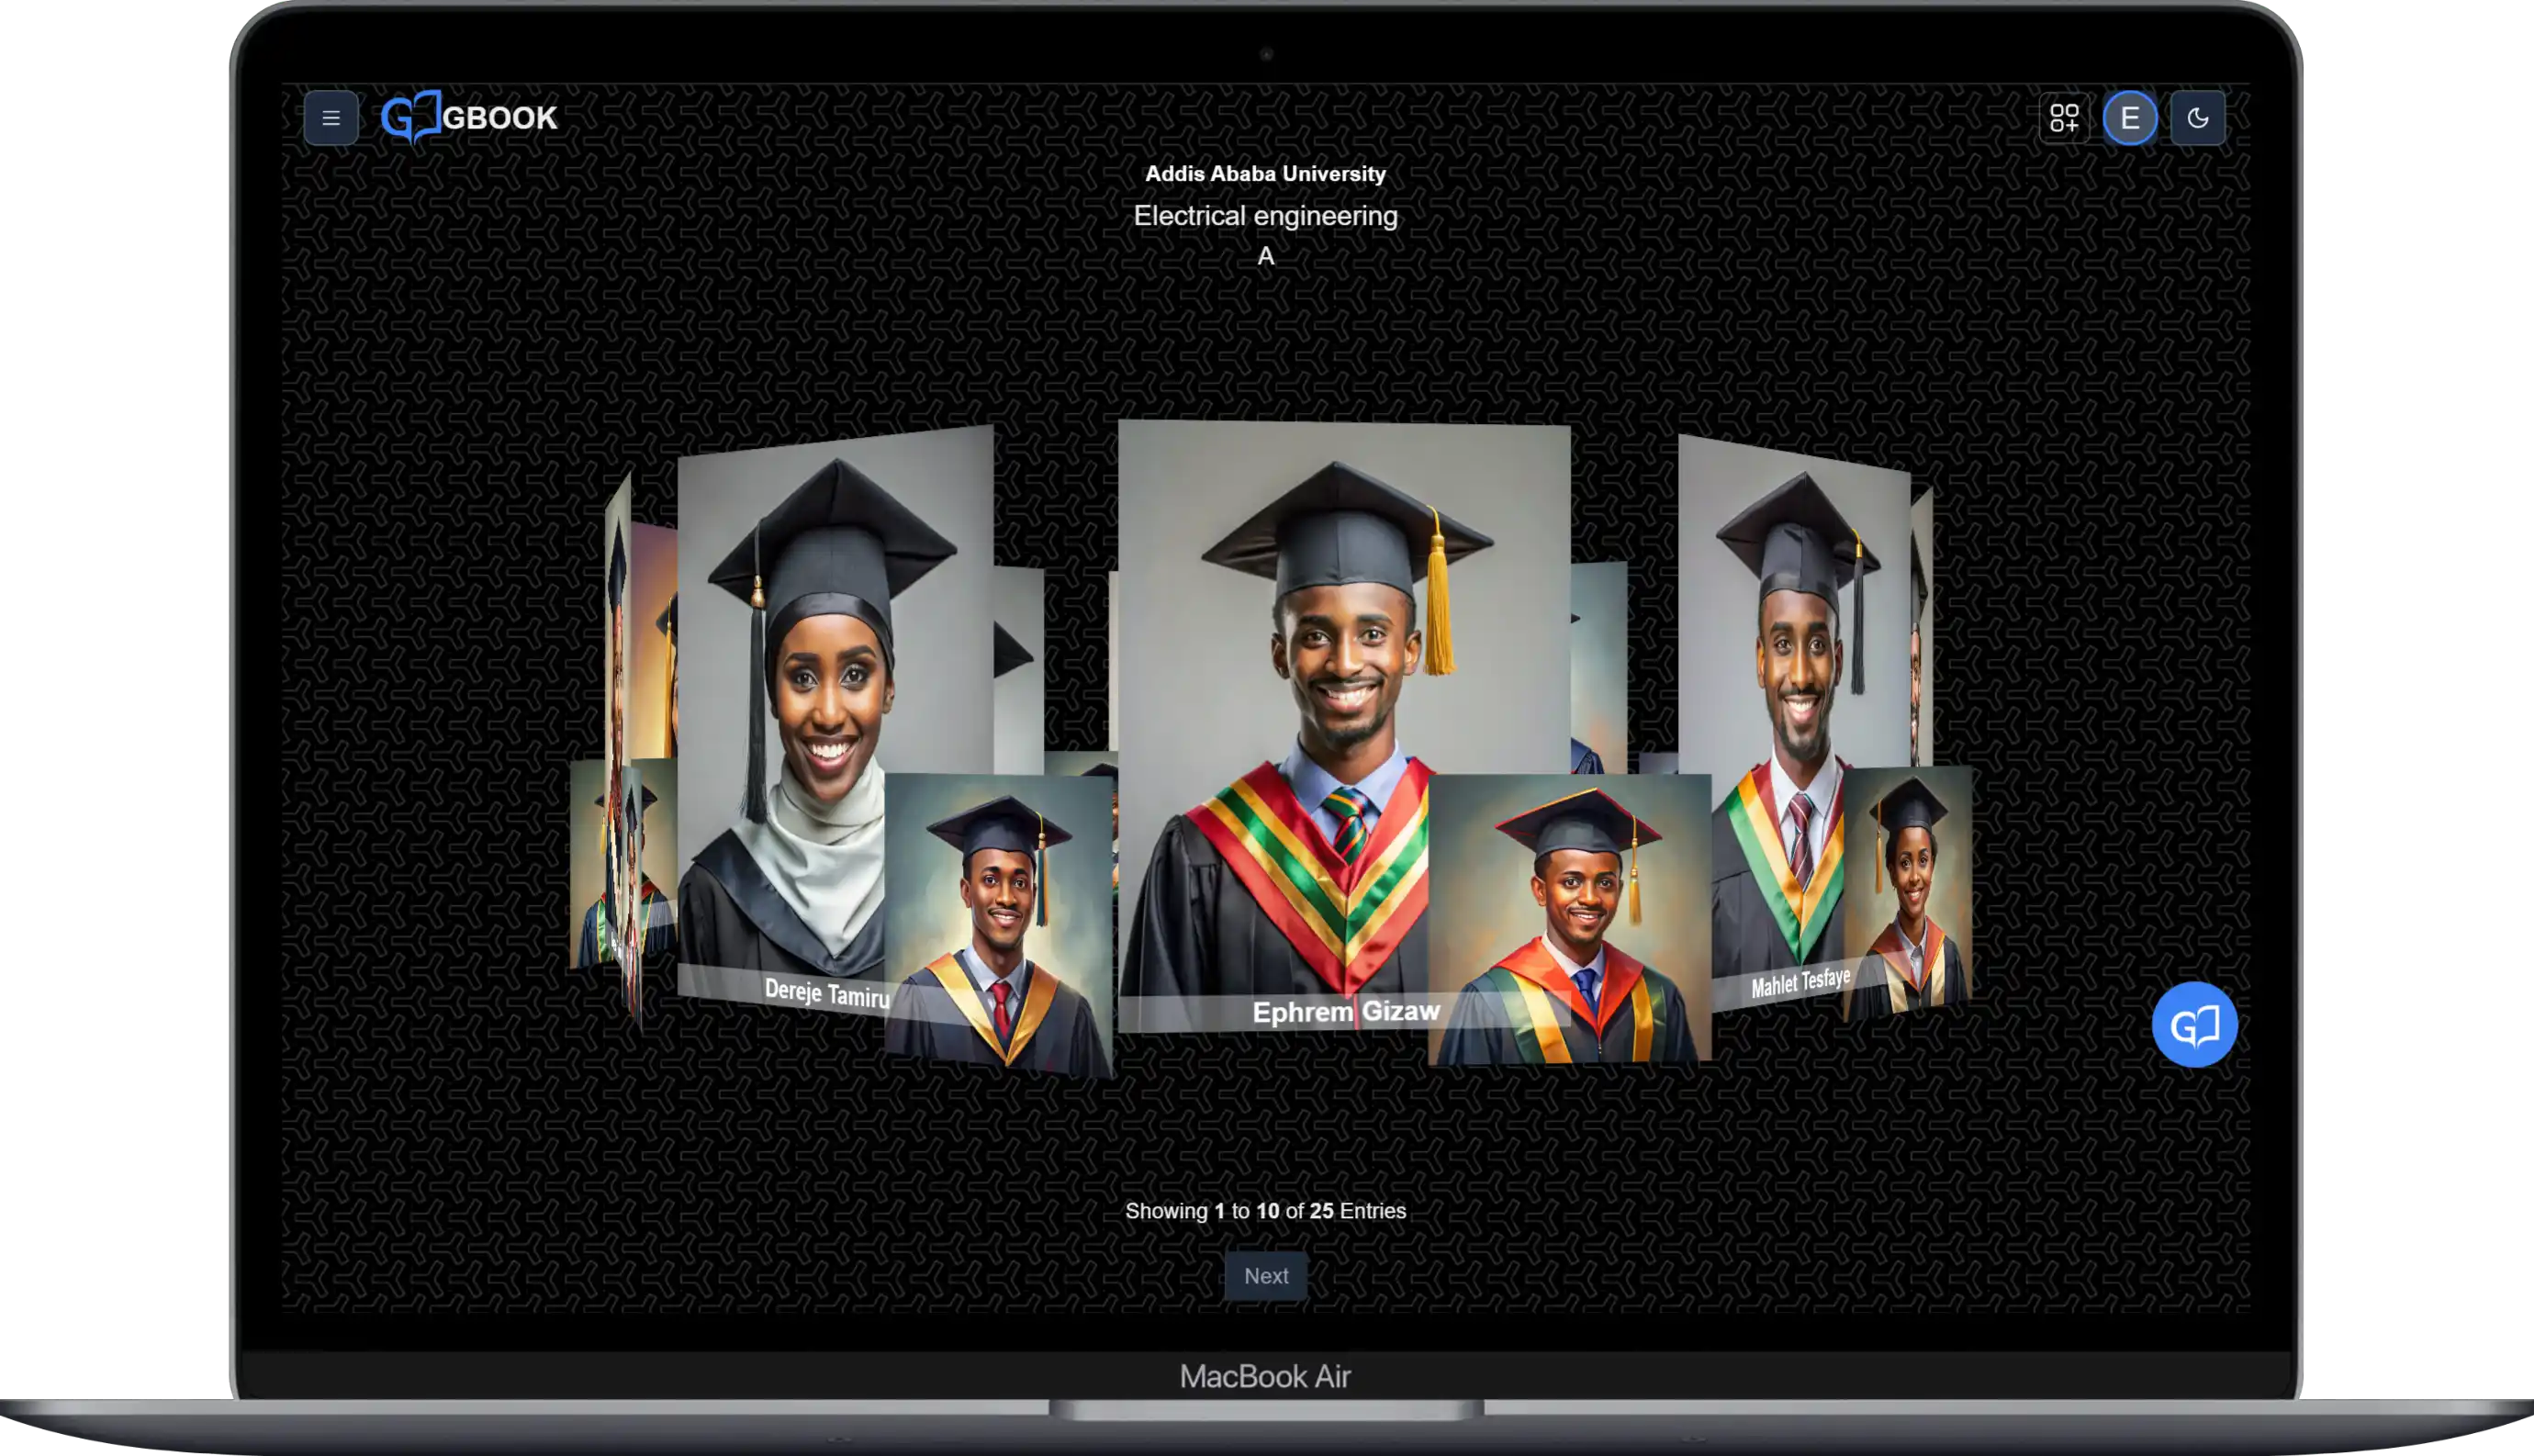This screenshot has height=1456, width=2534.
Task: Click the GBOOK brand text
Action: [499, 118]
